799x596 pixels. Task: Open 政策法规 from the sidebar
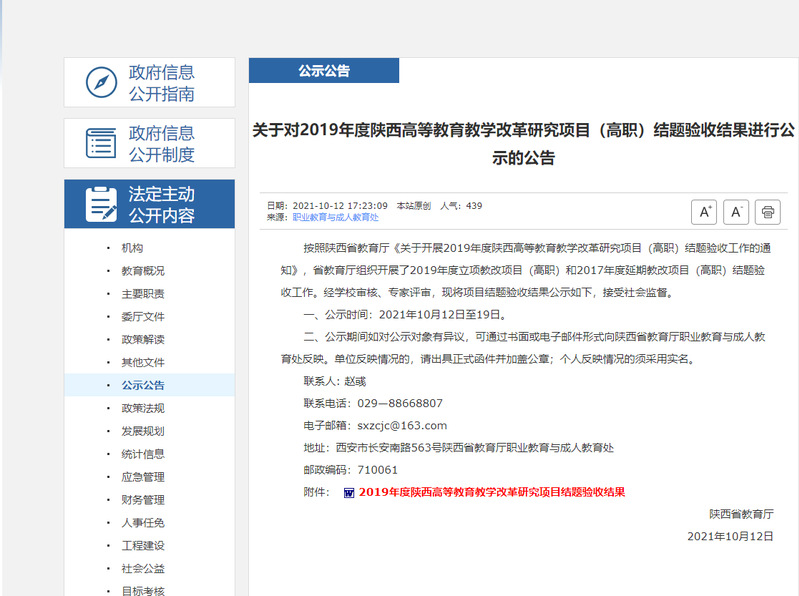click(x=143, y=408)
